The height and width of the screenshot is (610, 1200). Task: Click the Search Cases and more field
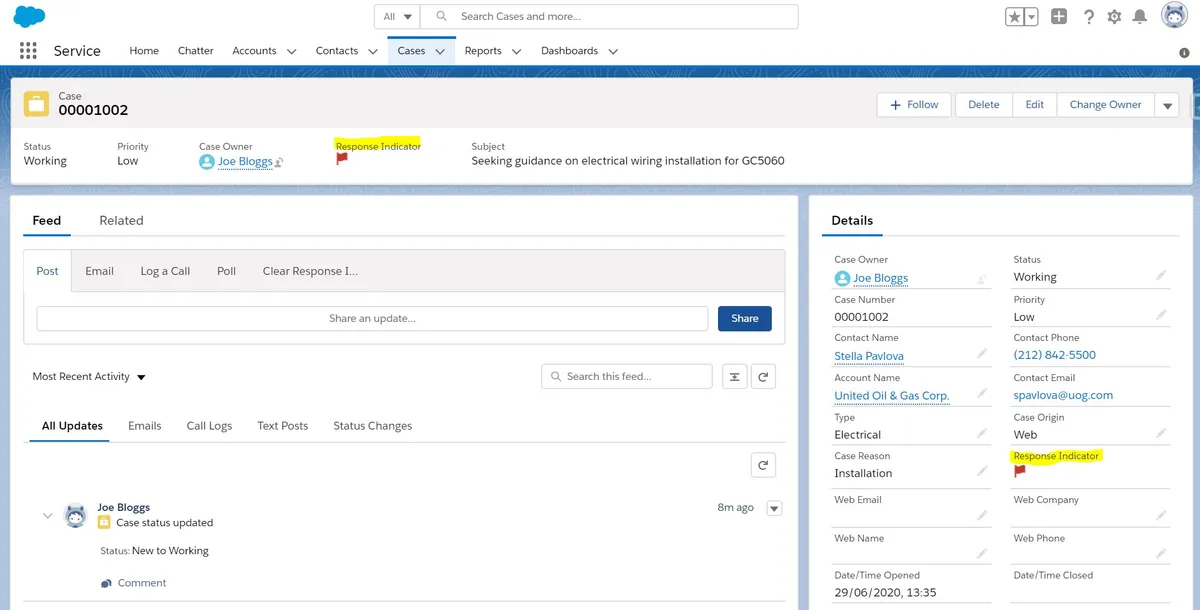point(609,17)
